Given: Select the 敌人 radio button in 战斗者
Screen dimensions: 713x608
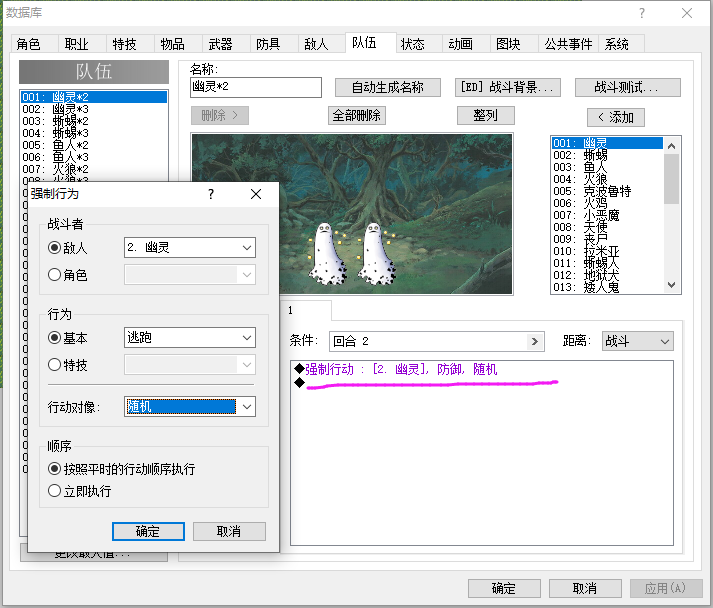Looking at the screenshot, I should 55,248.
